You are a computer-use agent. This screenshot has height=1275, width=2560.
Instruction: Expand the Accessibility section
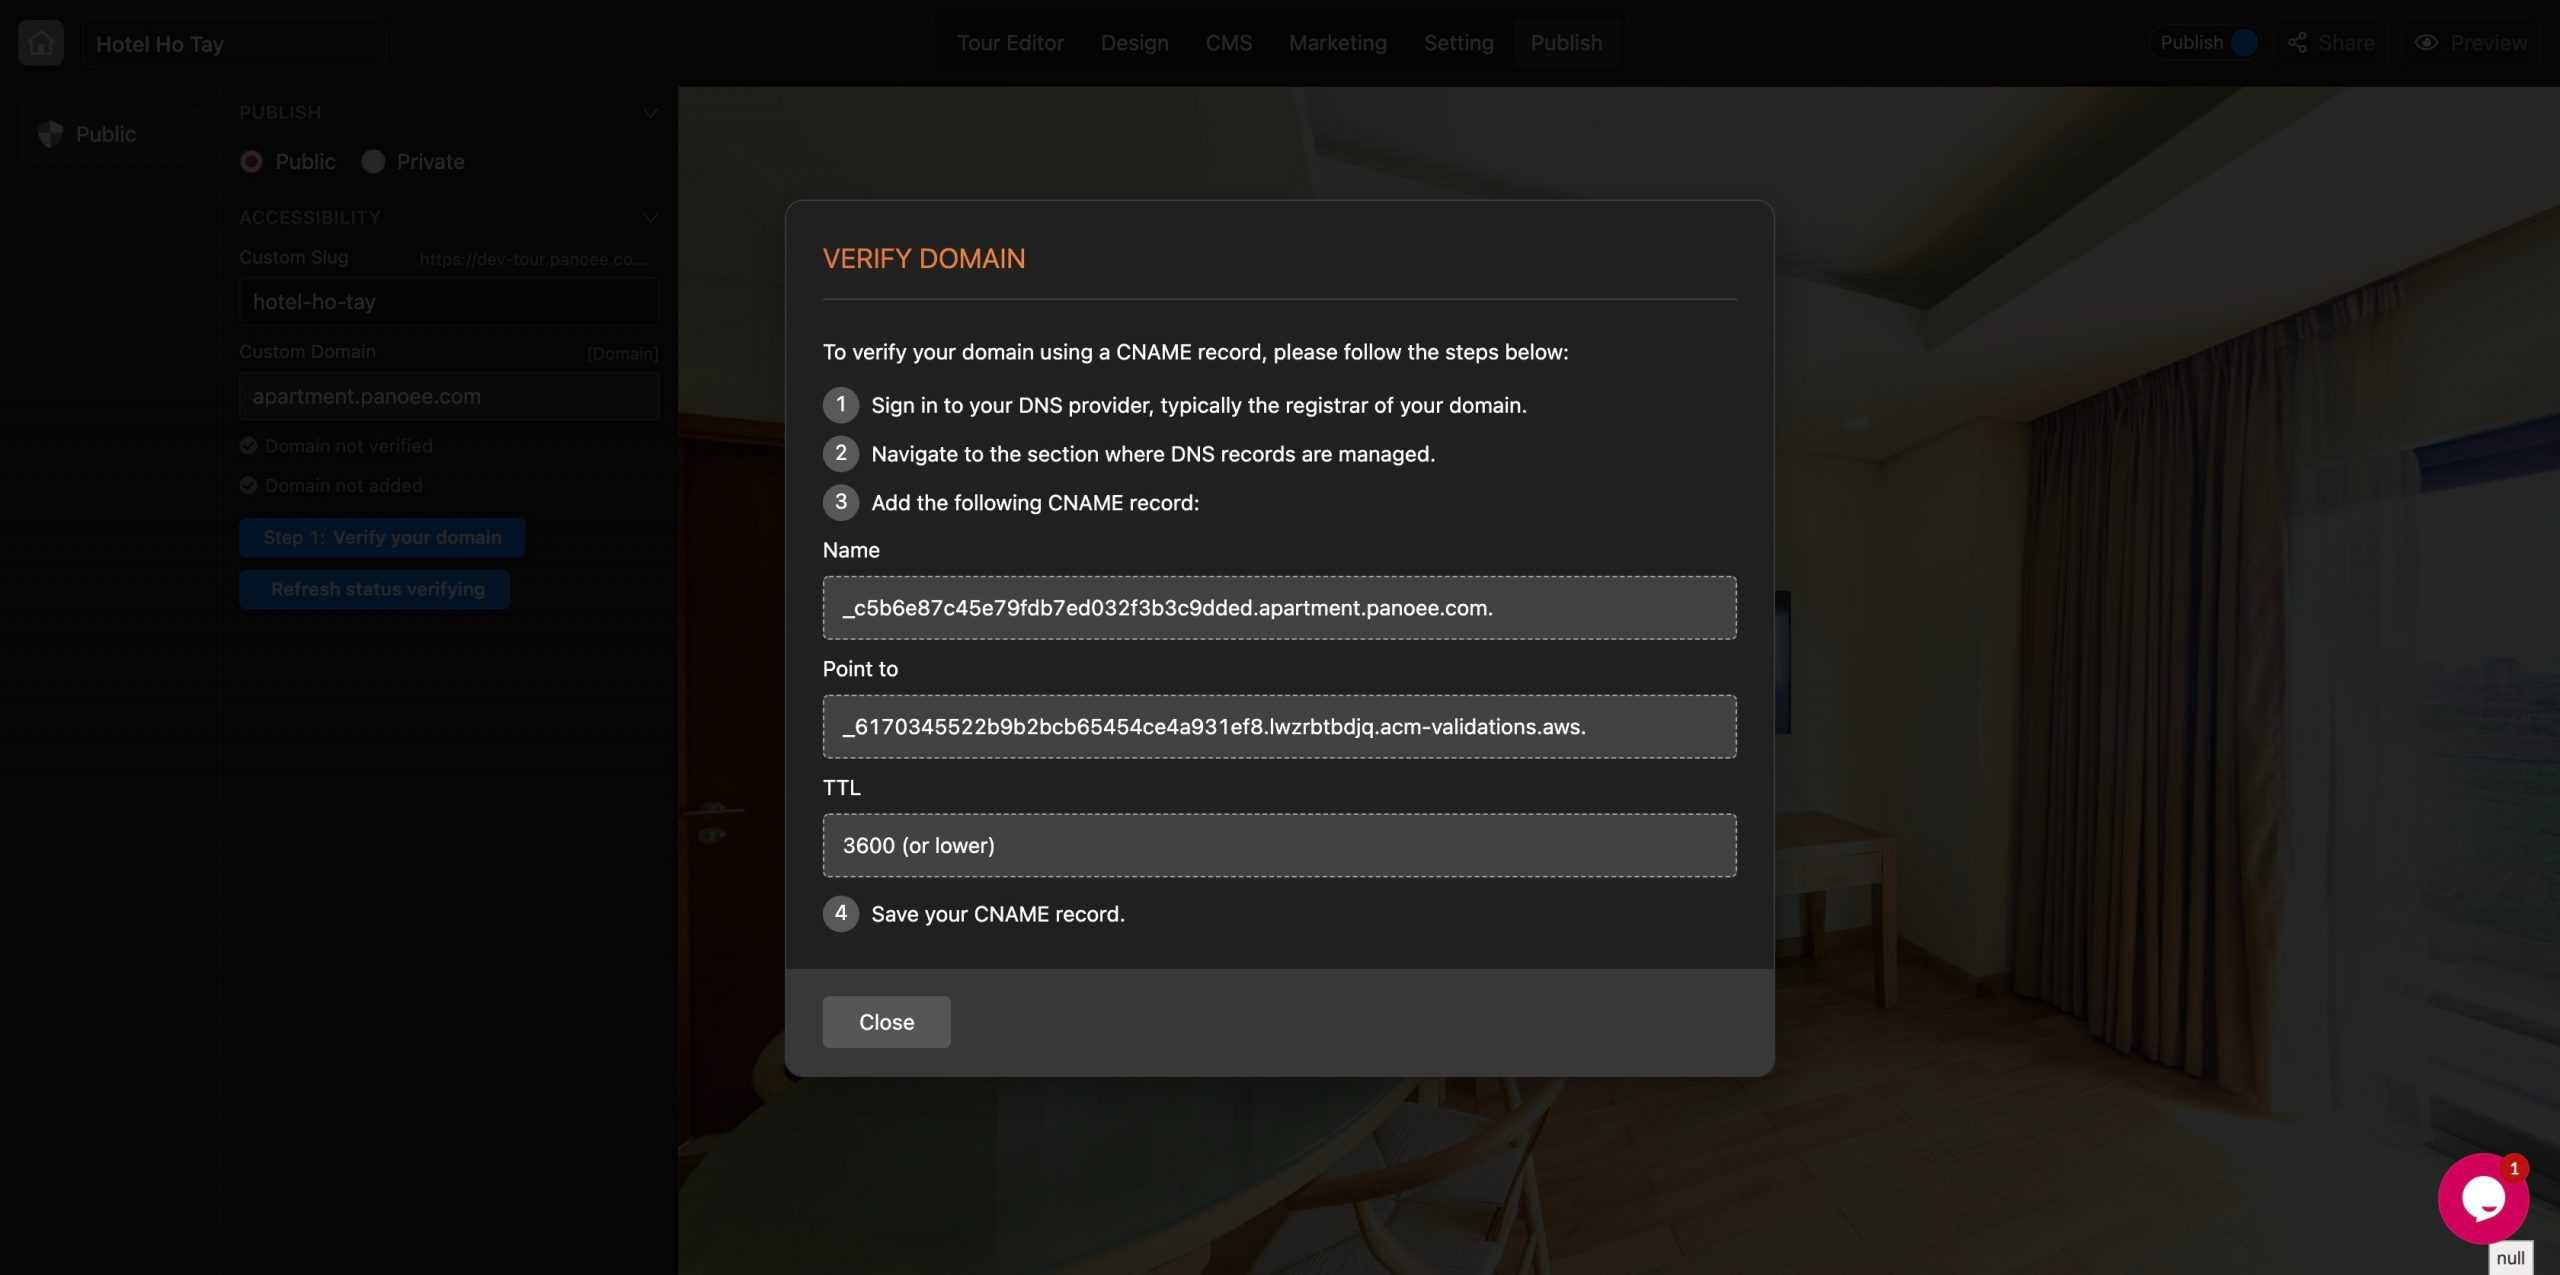point(650,215)
